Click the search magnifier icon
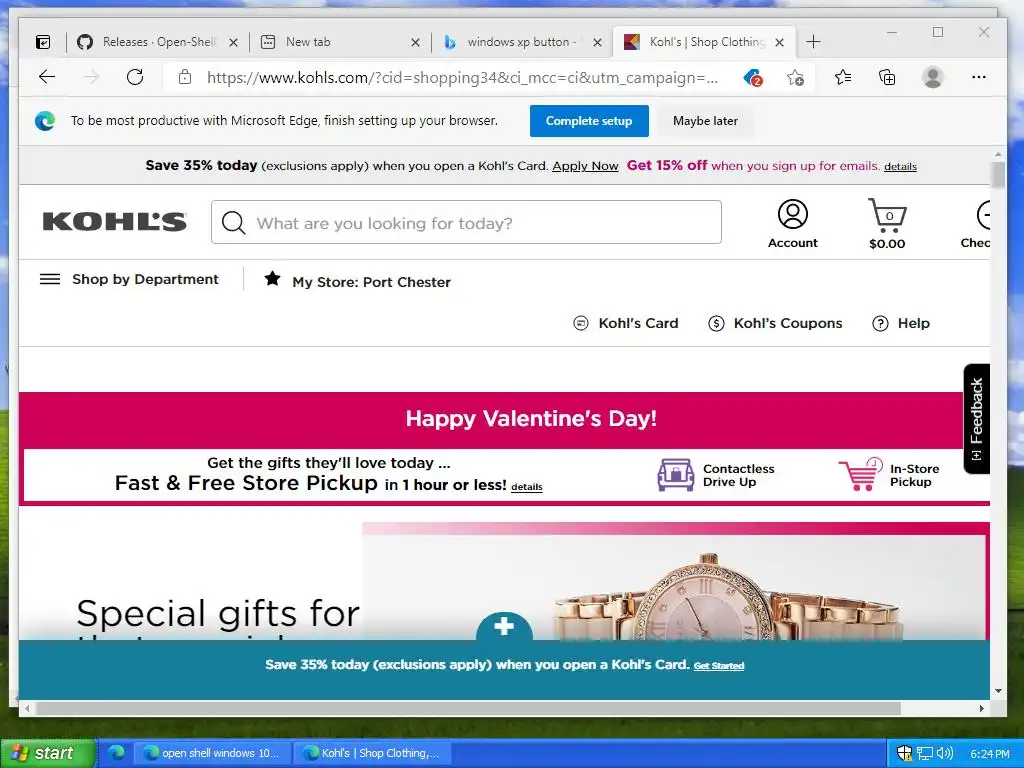The image size is (1024, 768). pyautogui.click(x=233, y=223)
